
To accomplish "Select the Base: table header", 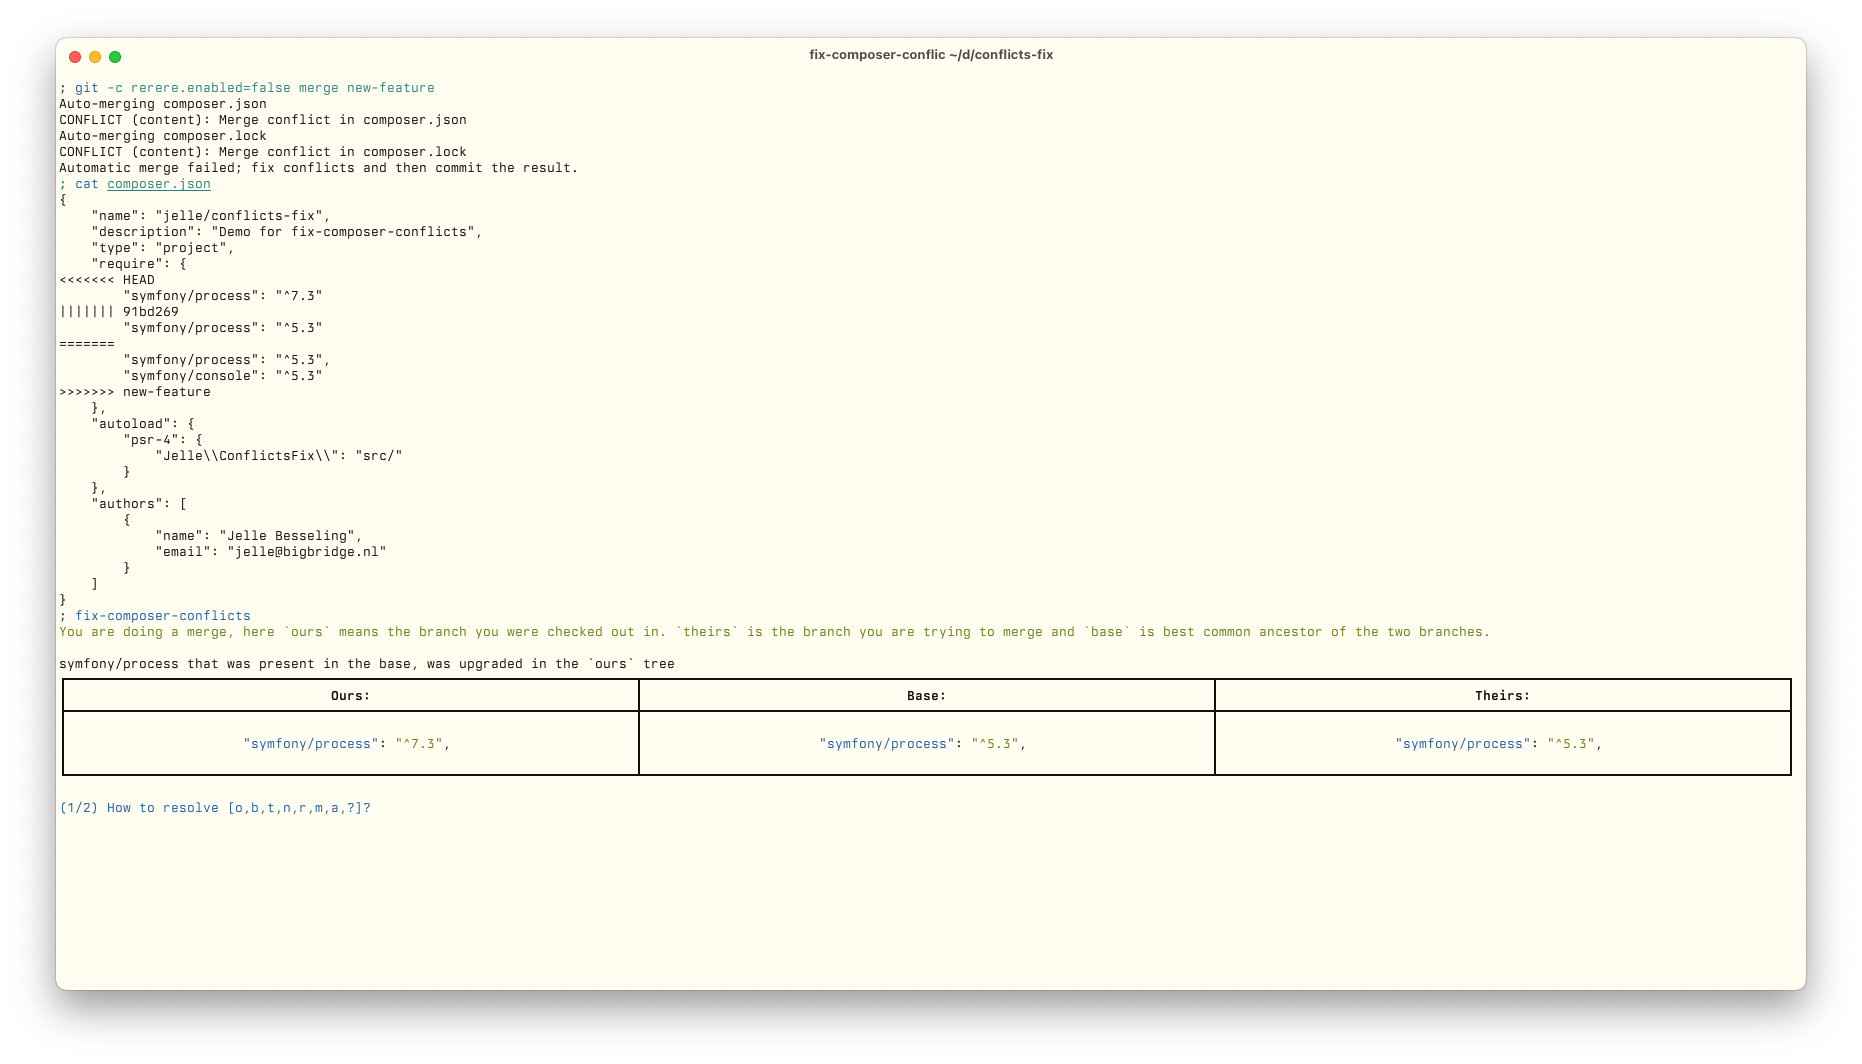I will (x=925, y=695).
